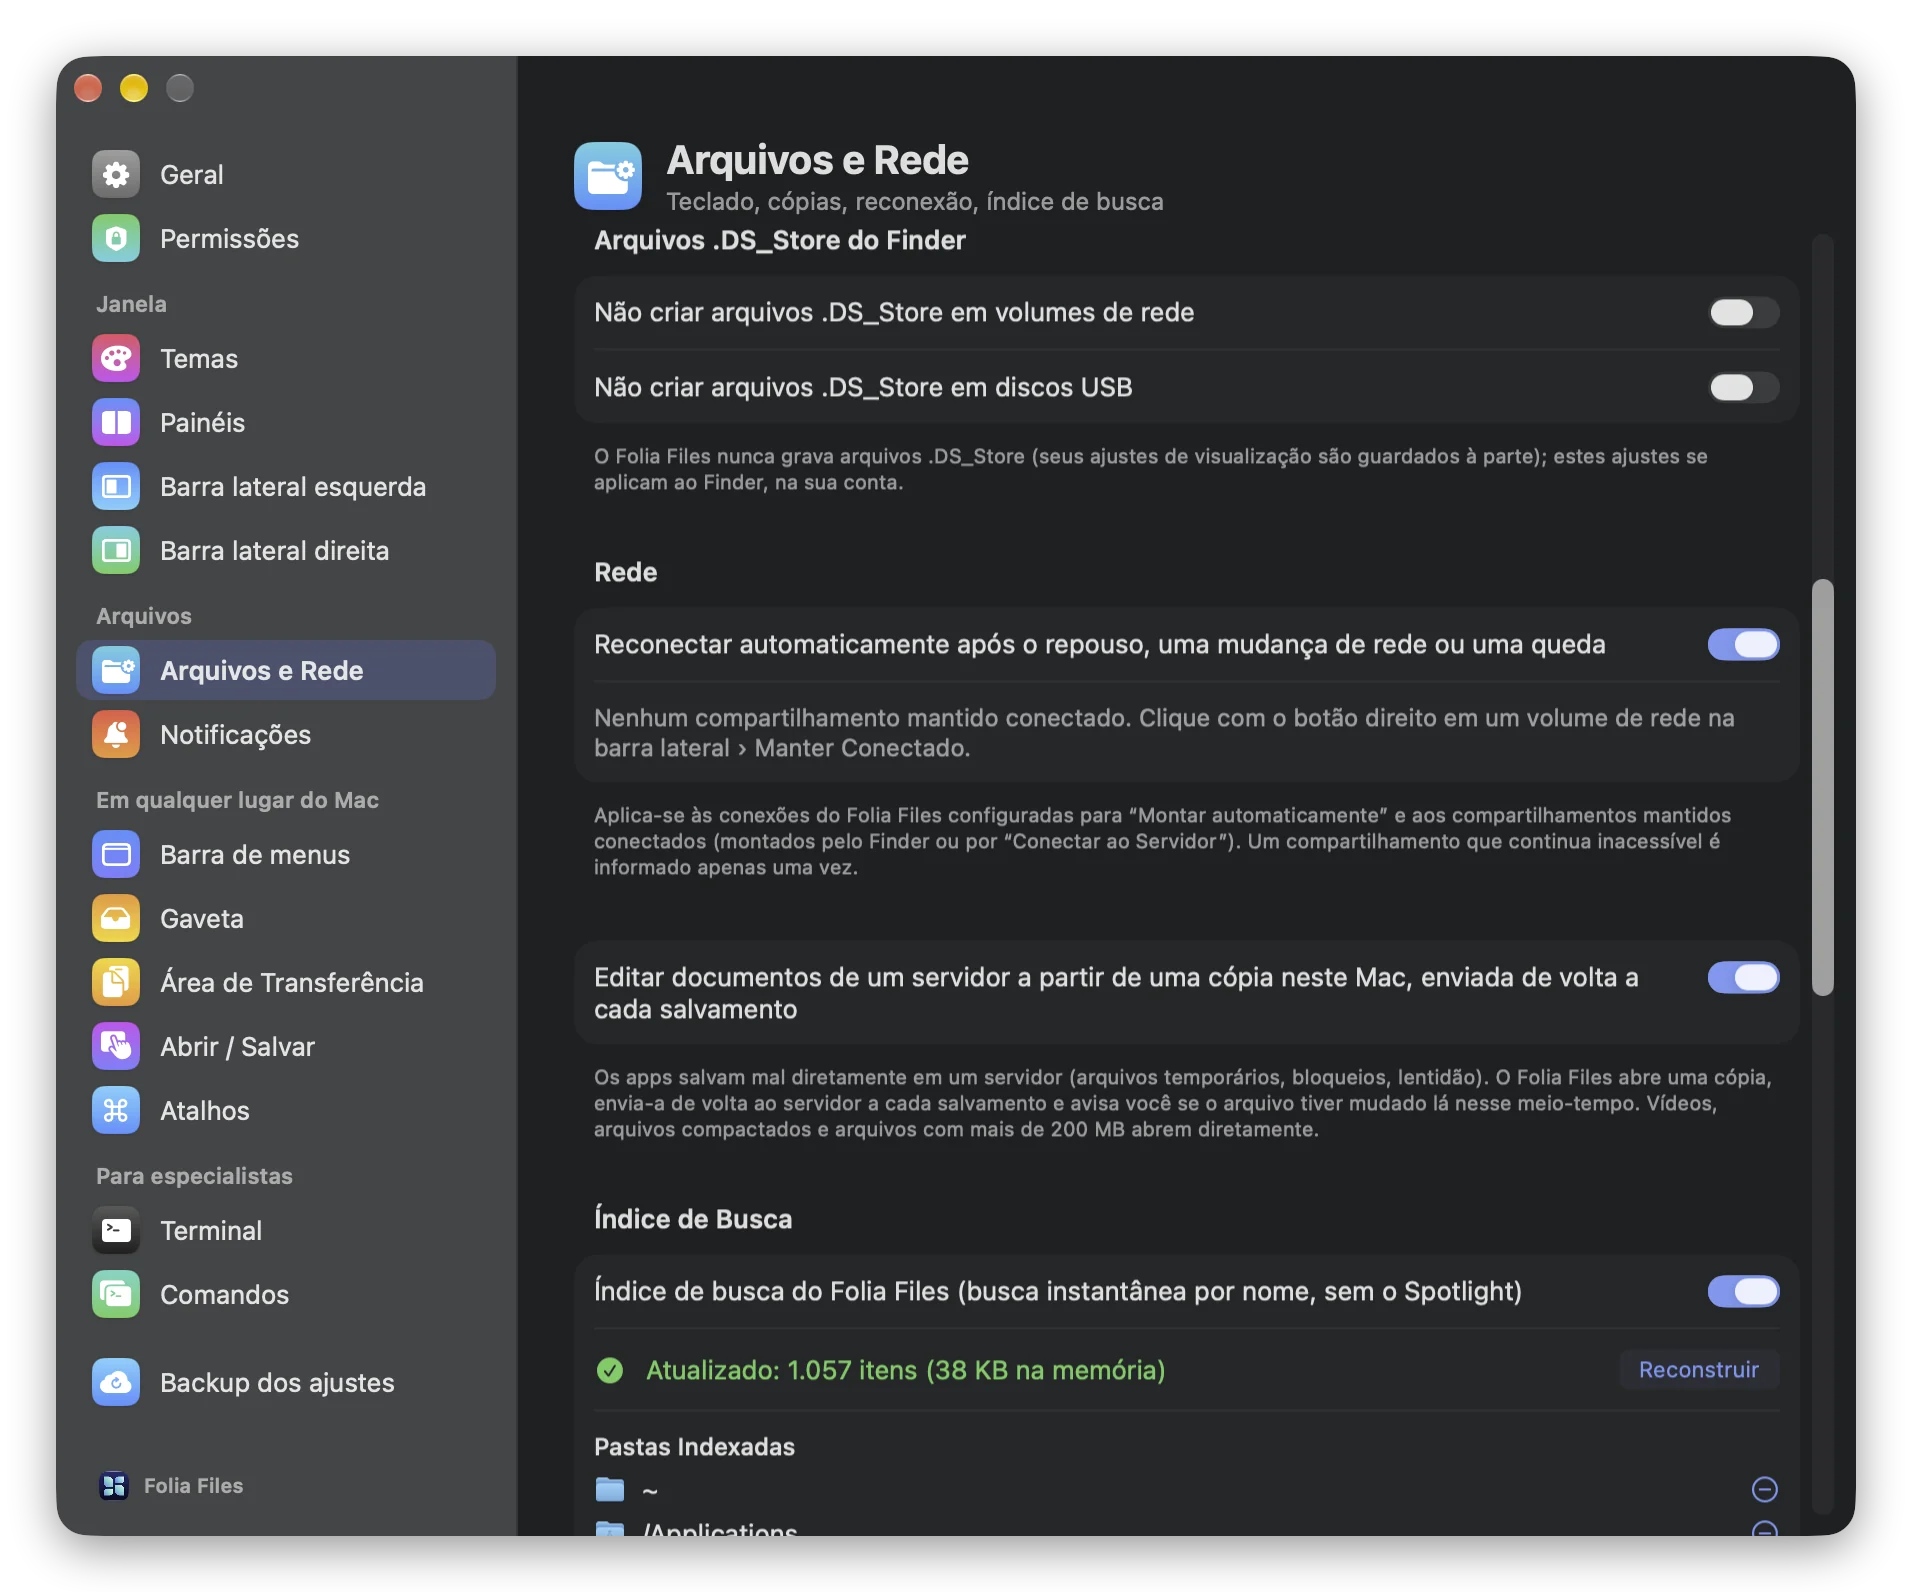The image size is (1912, 1592).
Task: Disable automatic reconnect after sleep toggle
Action: coord(1743,645)
